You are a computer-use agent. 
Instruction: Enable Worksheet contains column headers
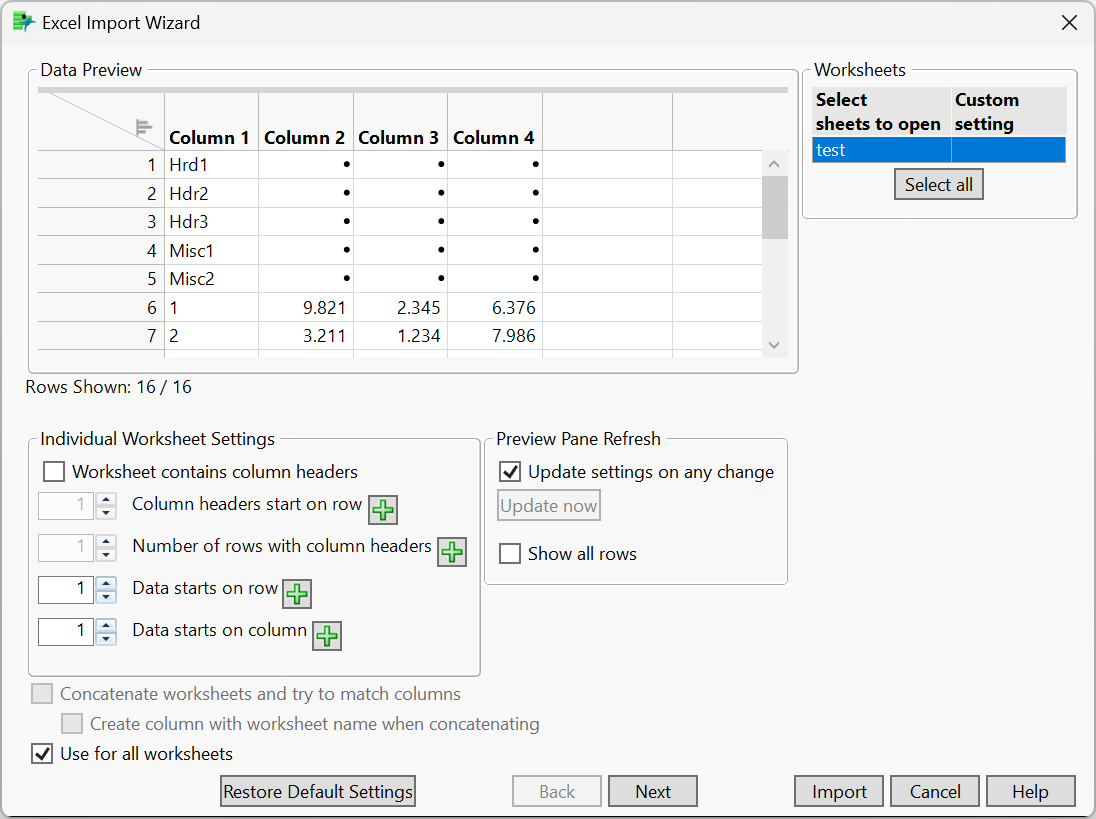(x=54, y=472)
